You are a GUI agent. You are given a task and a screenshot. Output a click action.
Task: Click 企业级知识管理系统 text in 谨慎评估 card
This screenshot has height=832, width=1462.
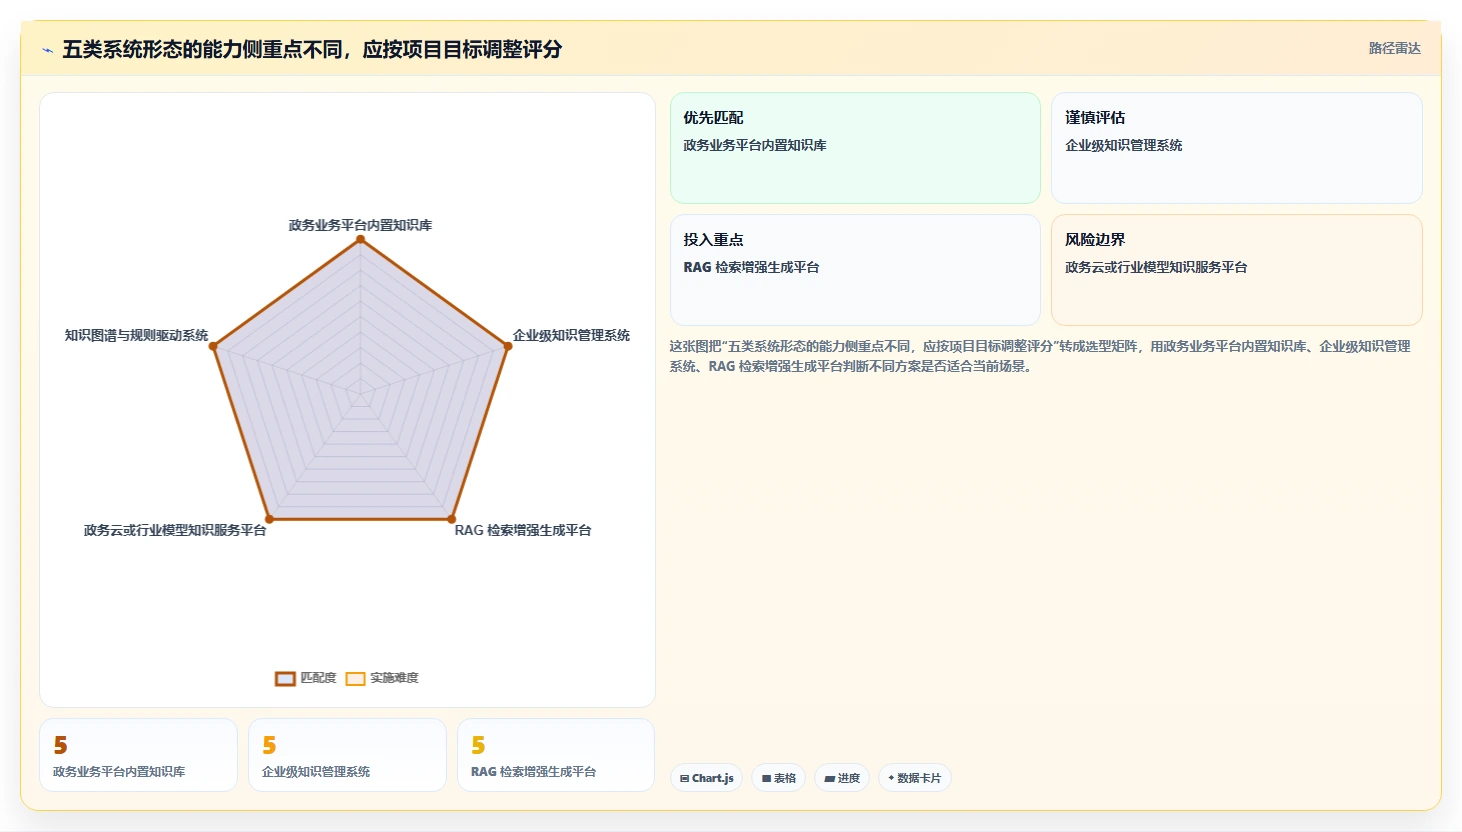click(x=1124, y=145)
